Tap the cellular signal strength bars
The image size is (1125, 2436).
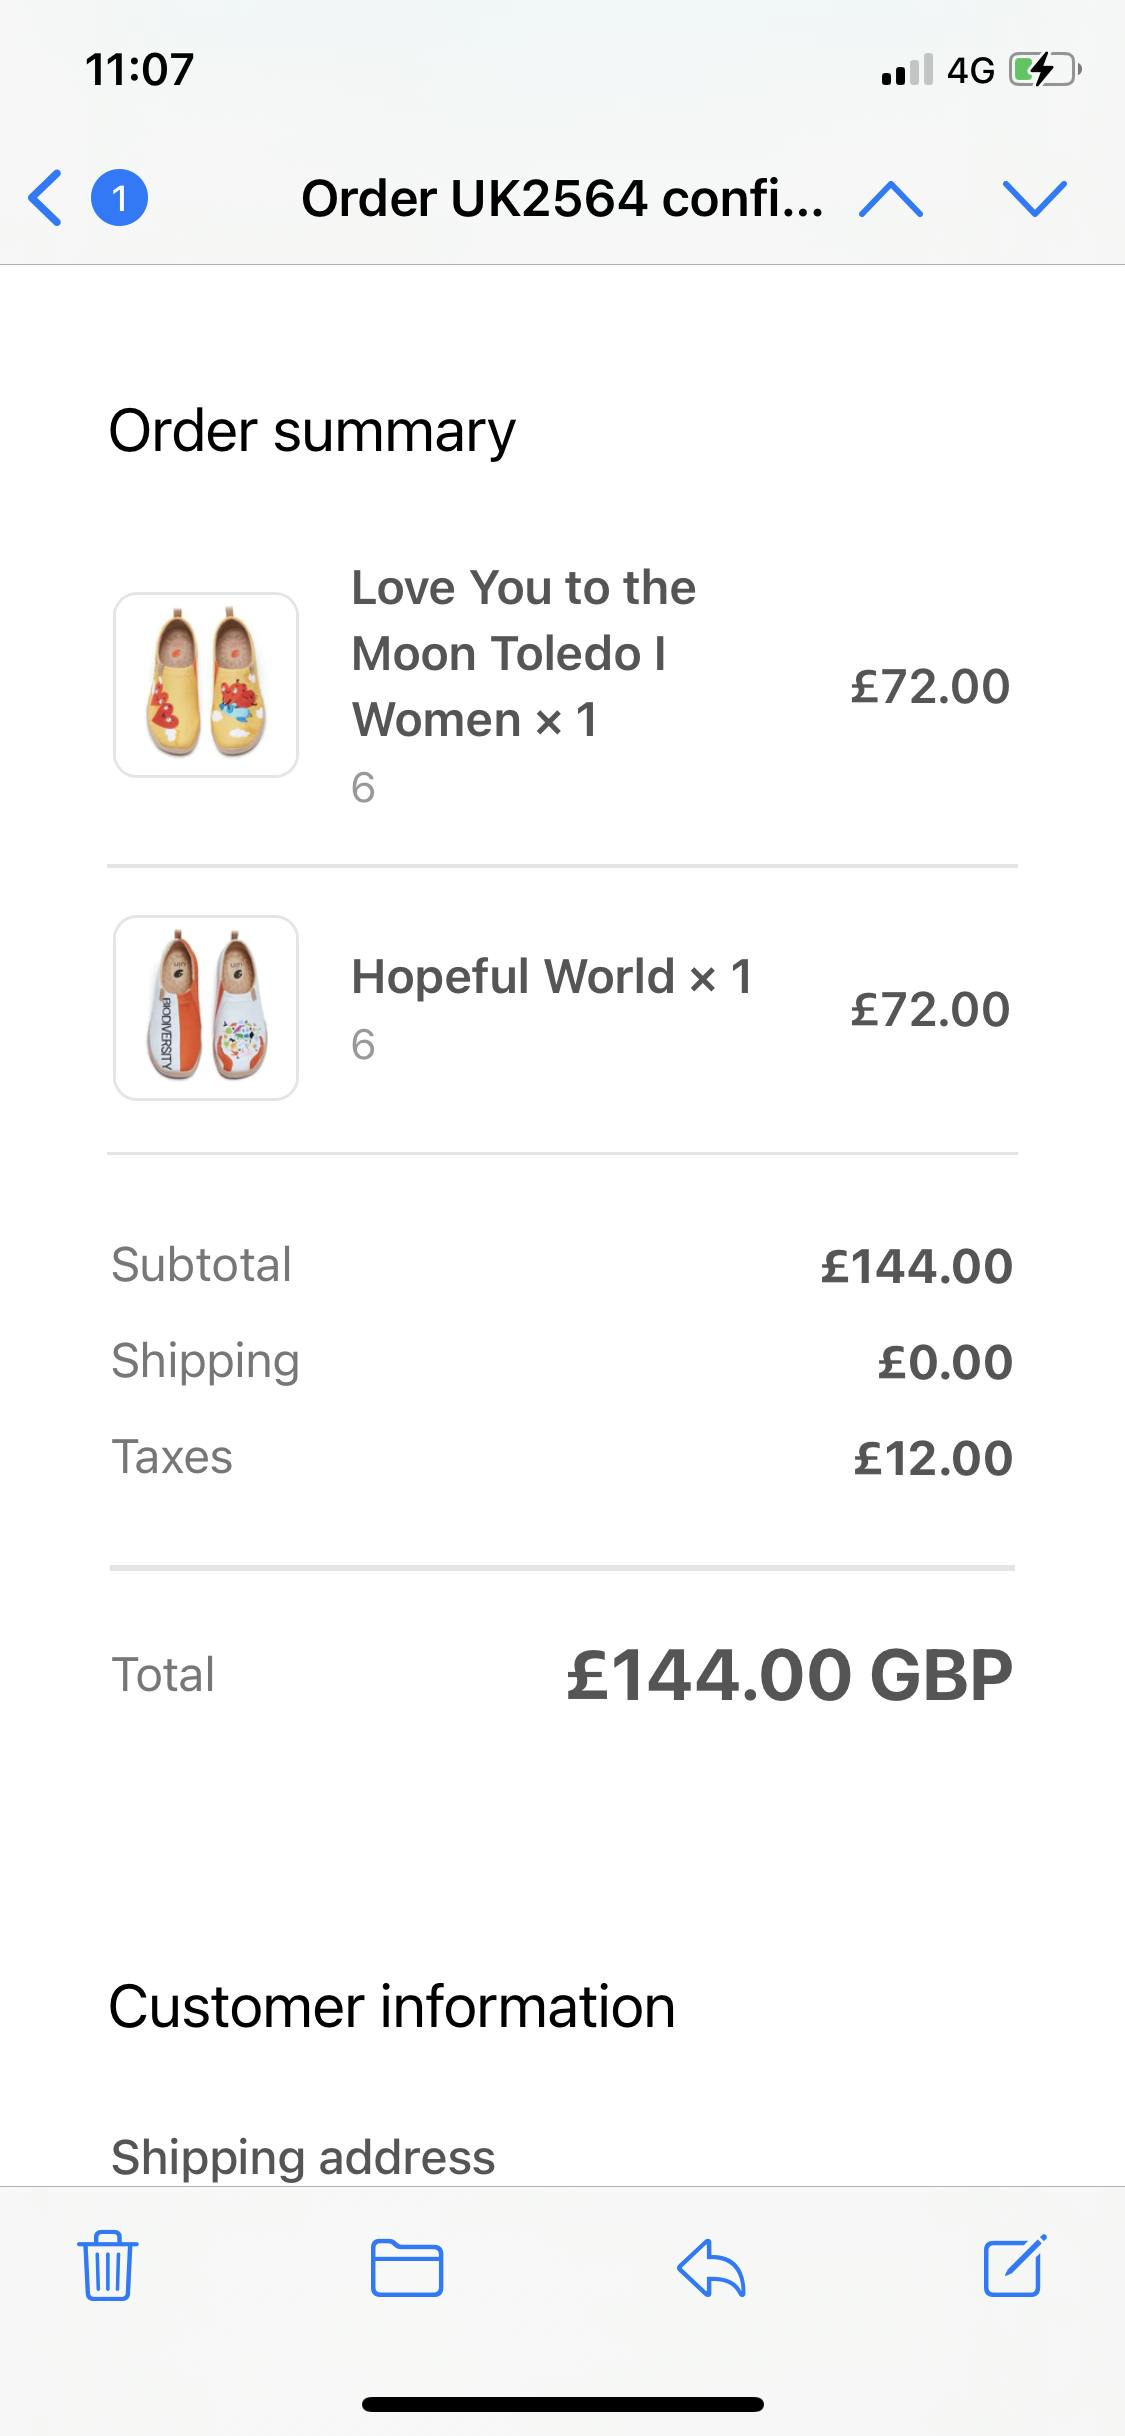coord(906,70)
